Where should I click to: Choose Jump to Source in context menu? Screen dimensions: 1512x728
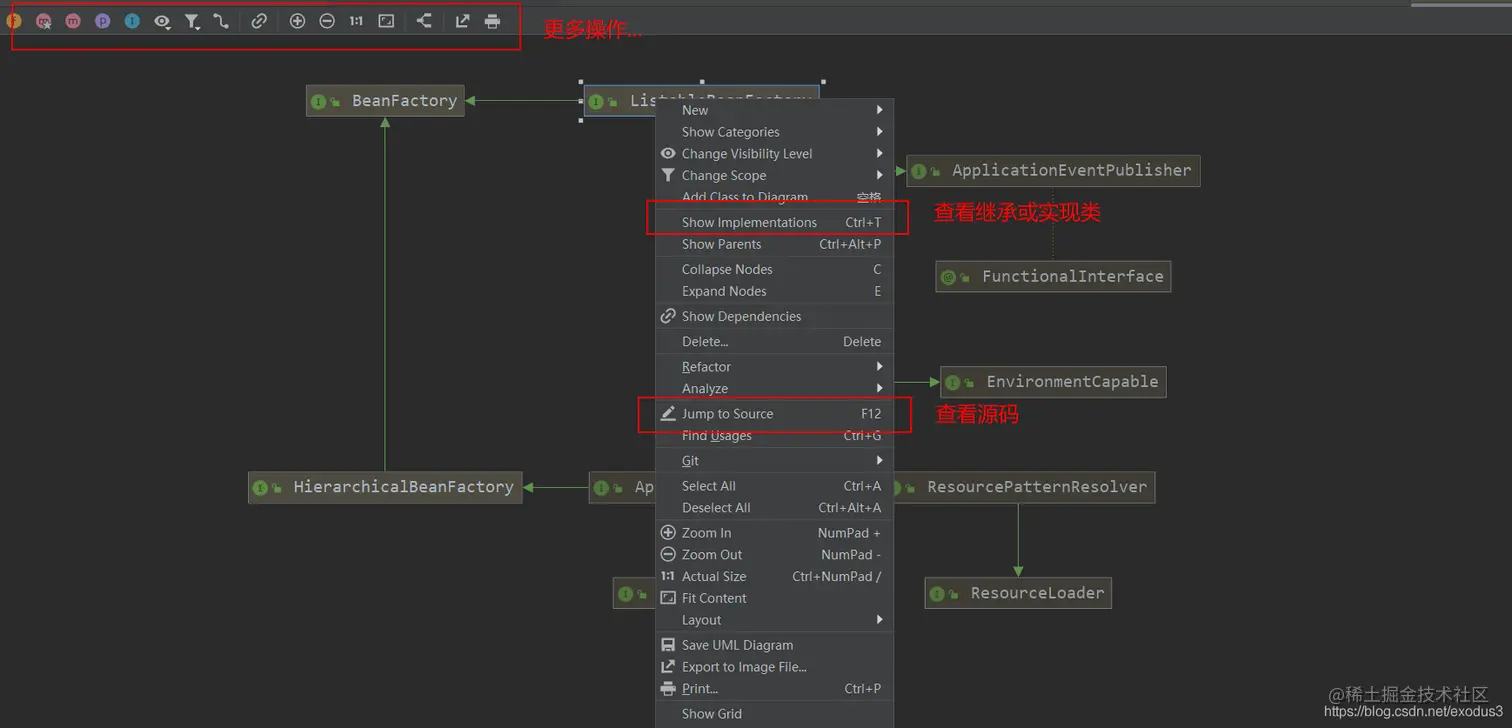click(x=774, y=414)
